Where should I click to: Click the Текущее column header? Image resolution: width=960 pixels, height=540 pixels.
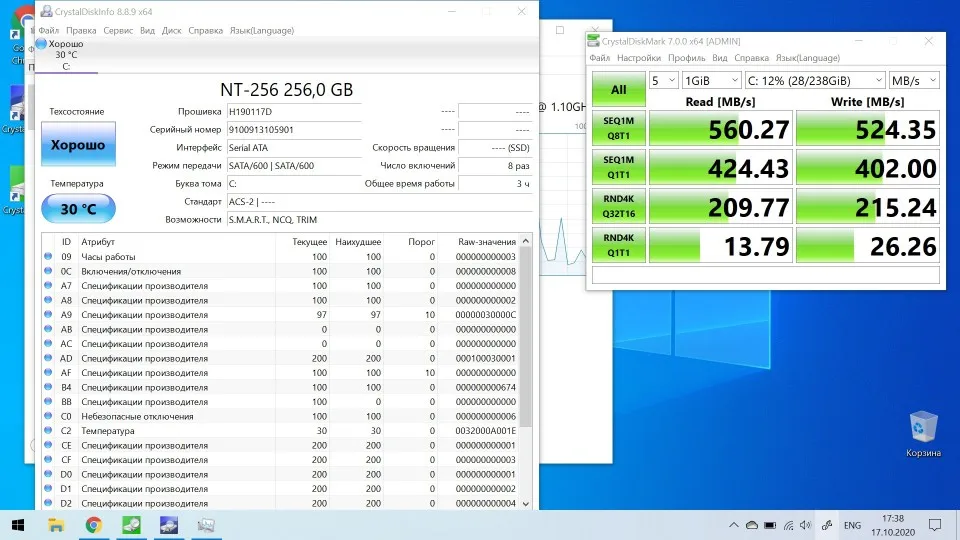pyautogui.click(x=302, y=242)
